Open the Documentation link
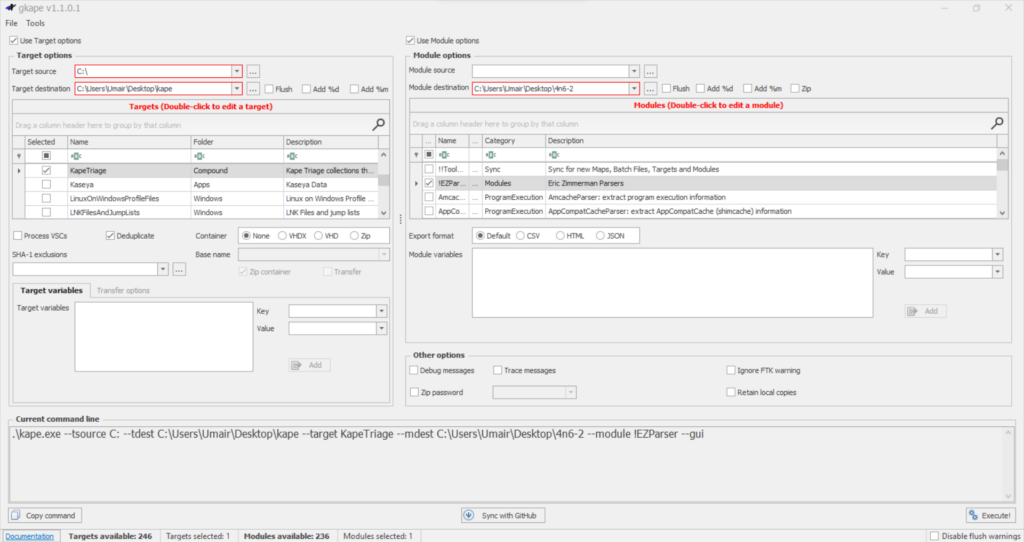Viewport: 1024px width, 542px height. pos(29,536)
